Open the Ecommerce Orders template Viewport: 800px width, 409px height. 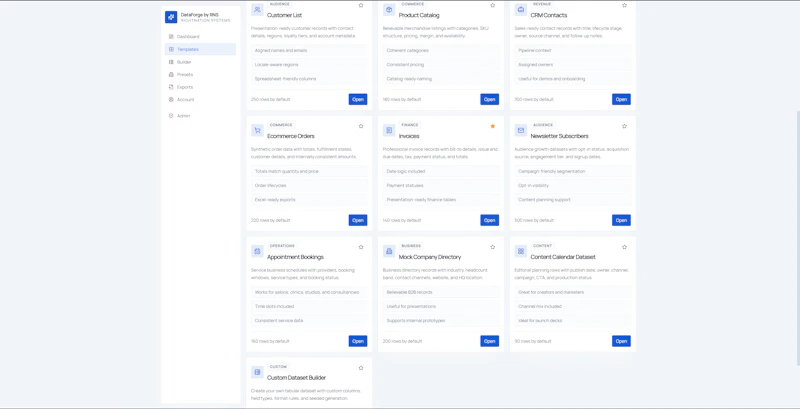tap(358, 220)
